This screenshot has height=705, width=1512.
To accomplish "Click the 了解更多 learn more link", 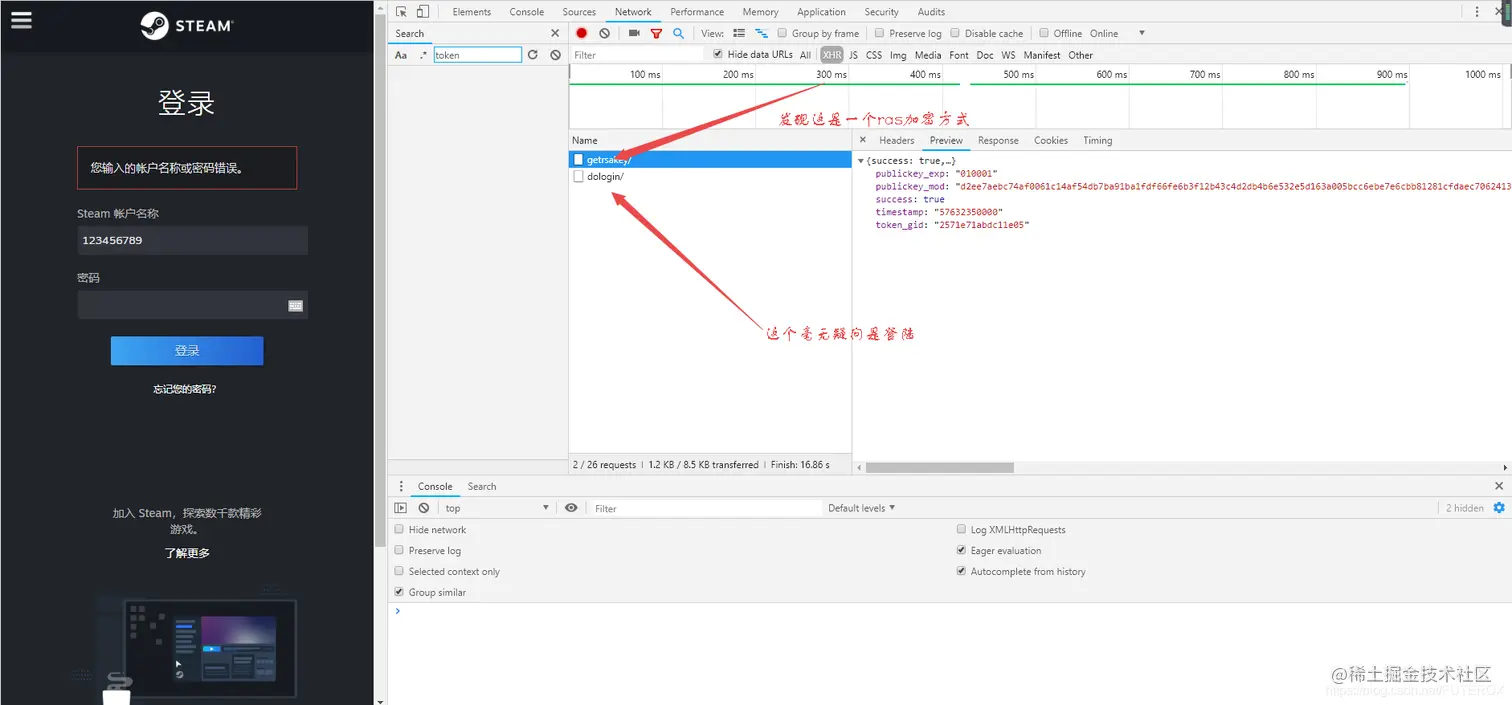I will click(x=187, y=553).
